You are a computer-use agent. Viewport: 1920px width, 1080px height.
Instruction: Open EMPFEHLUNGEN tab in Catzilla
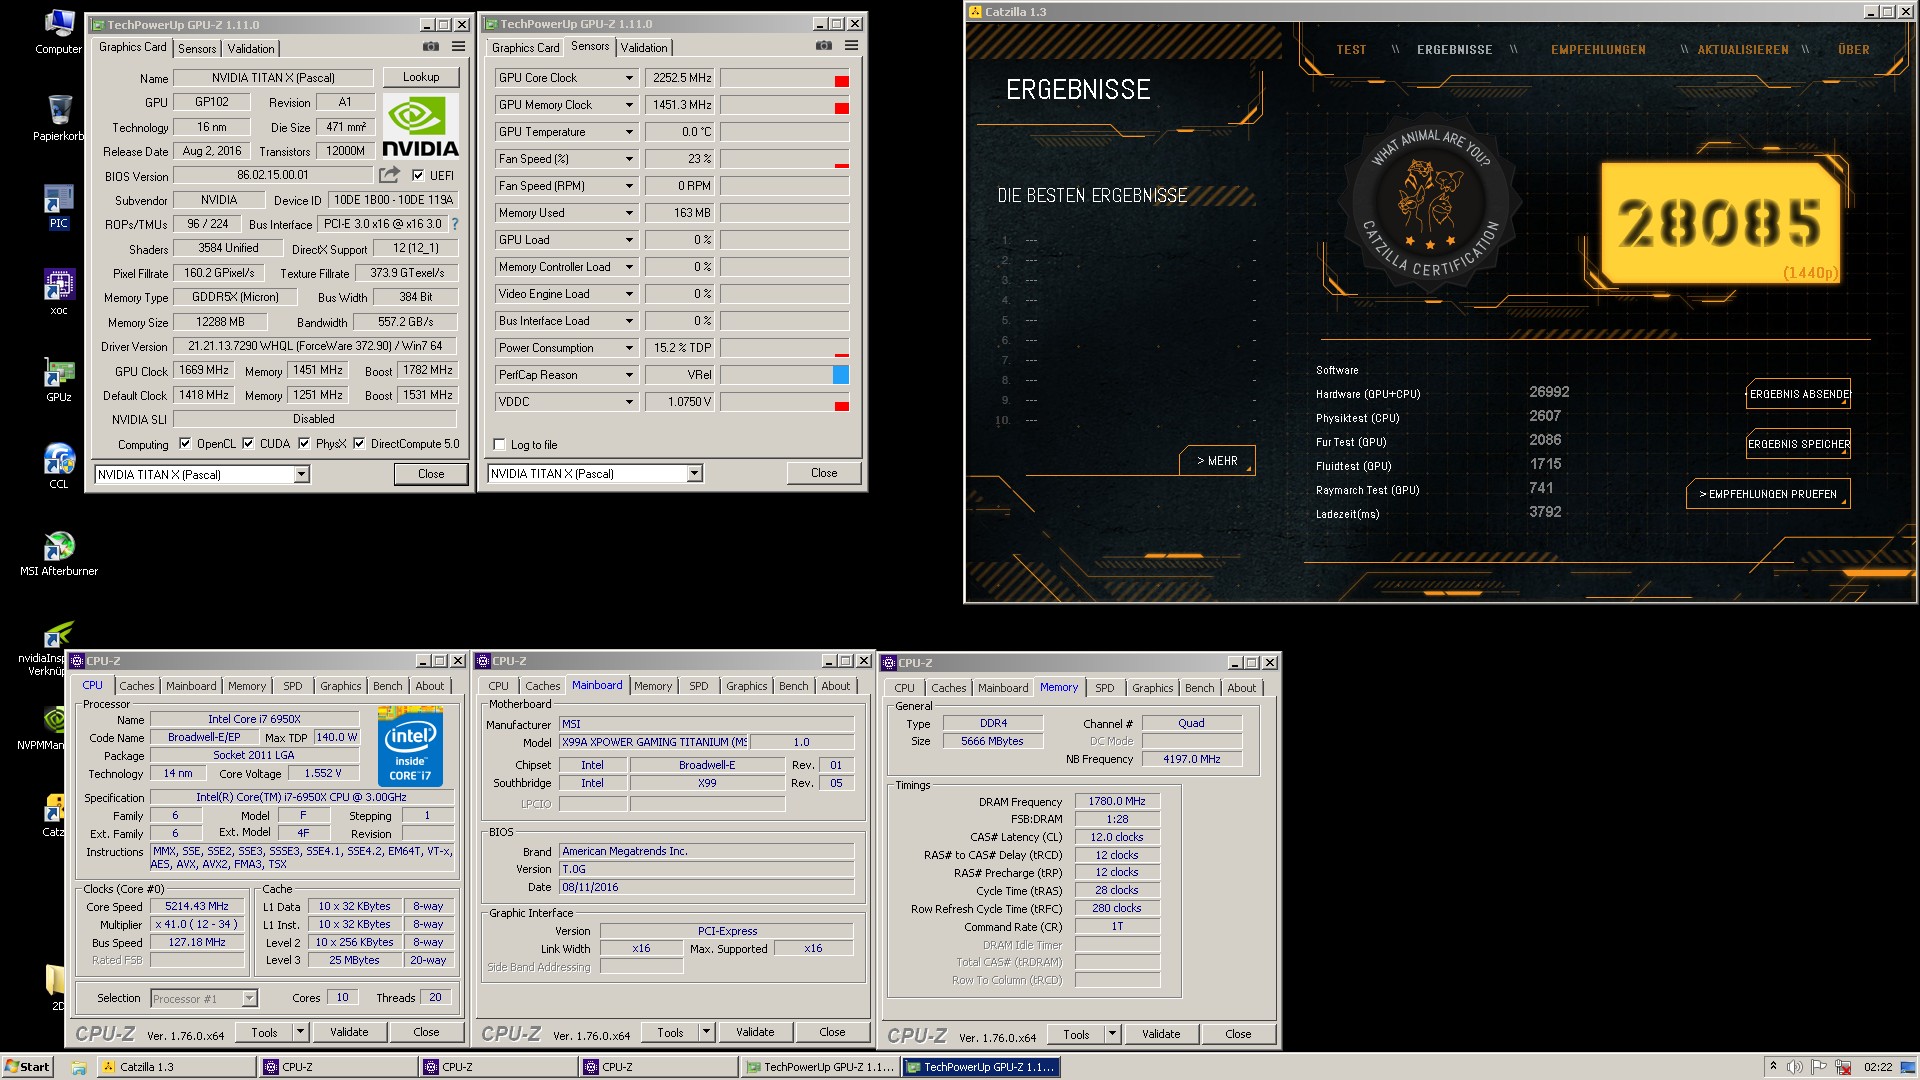(1598, 50)
